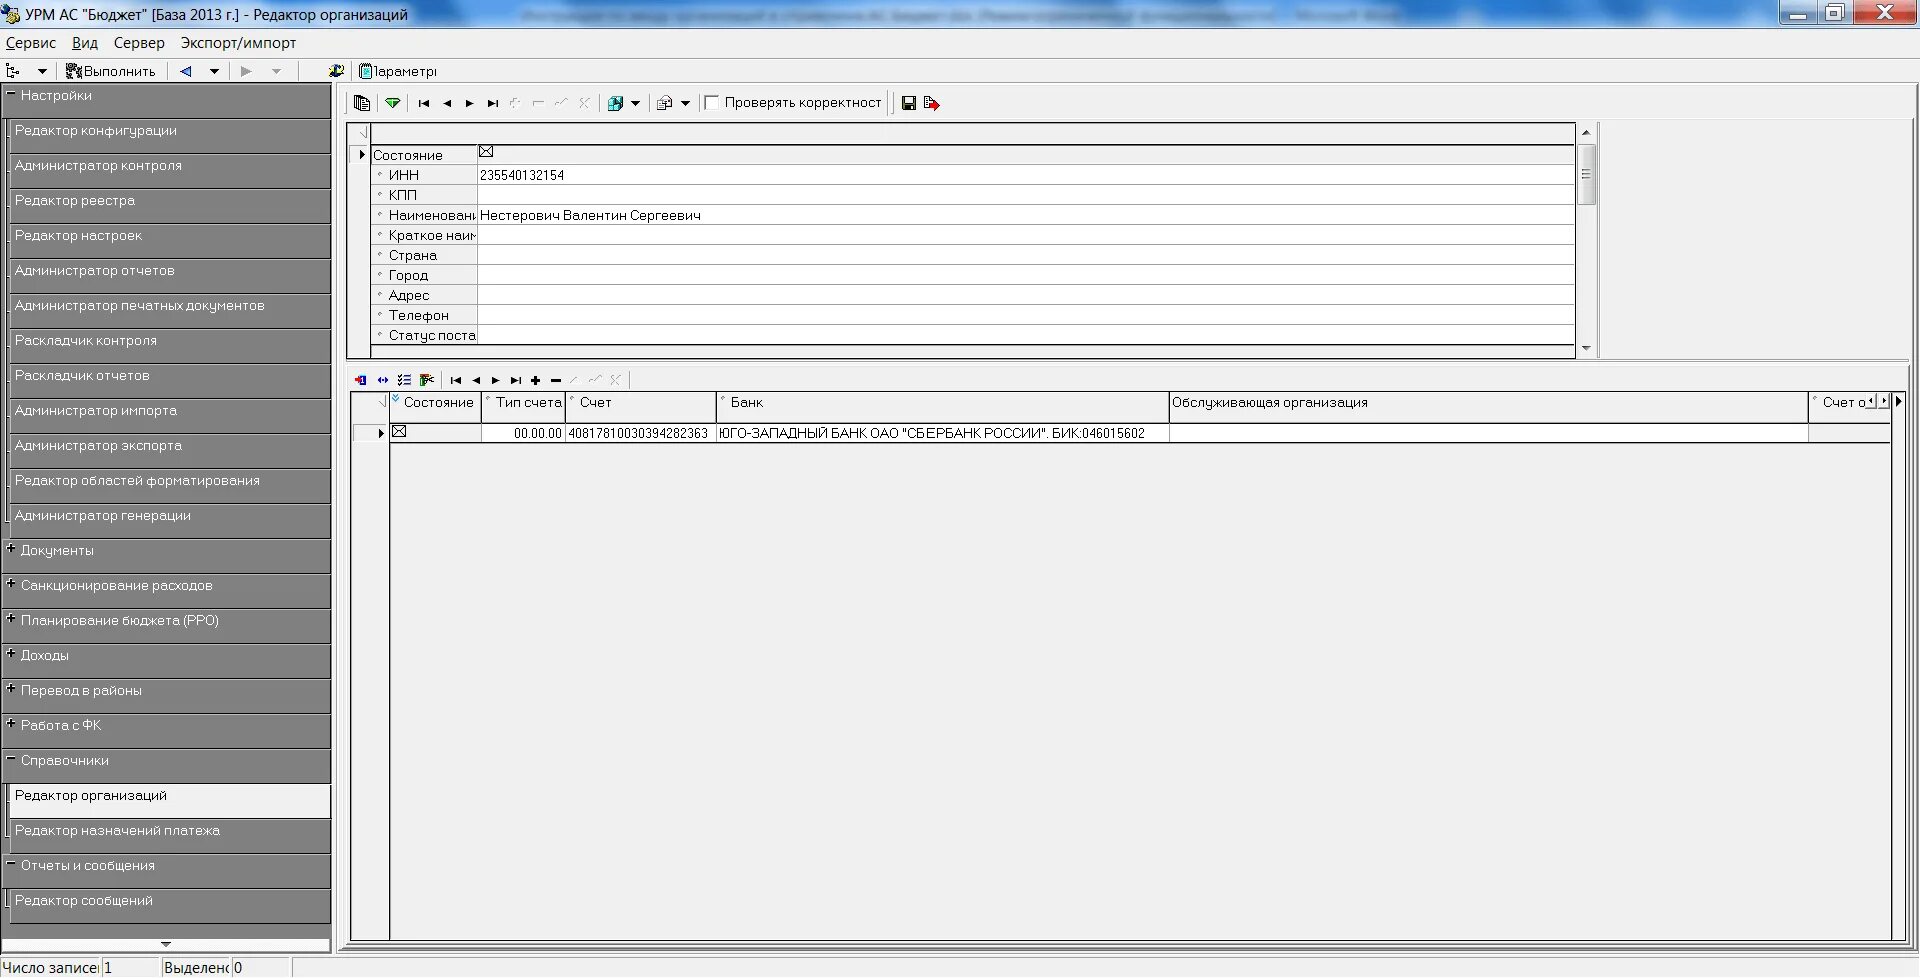This screenshot has height=978, width=1920.
Task: Go to next record in upper toolbar
Action: click(470, 103)
